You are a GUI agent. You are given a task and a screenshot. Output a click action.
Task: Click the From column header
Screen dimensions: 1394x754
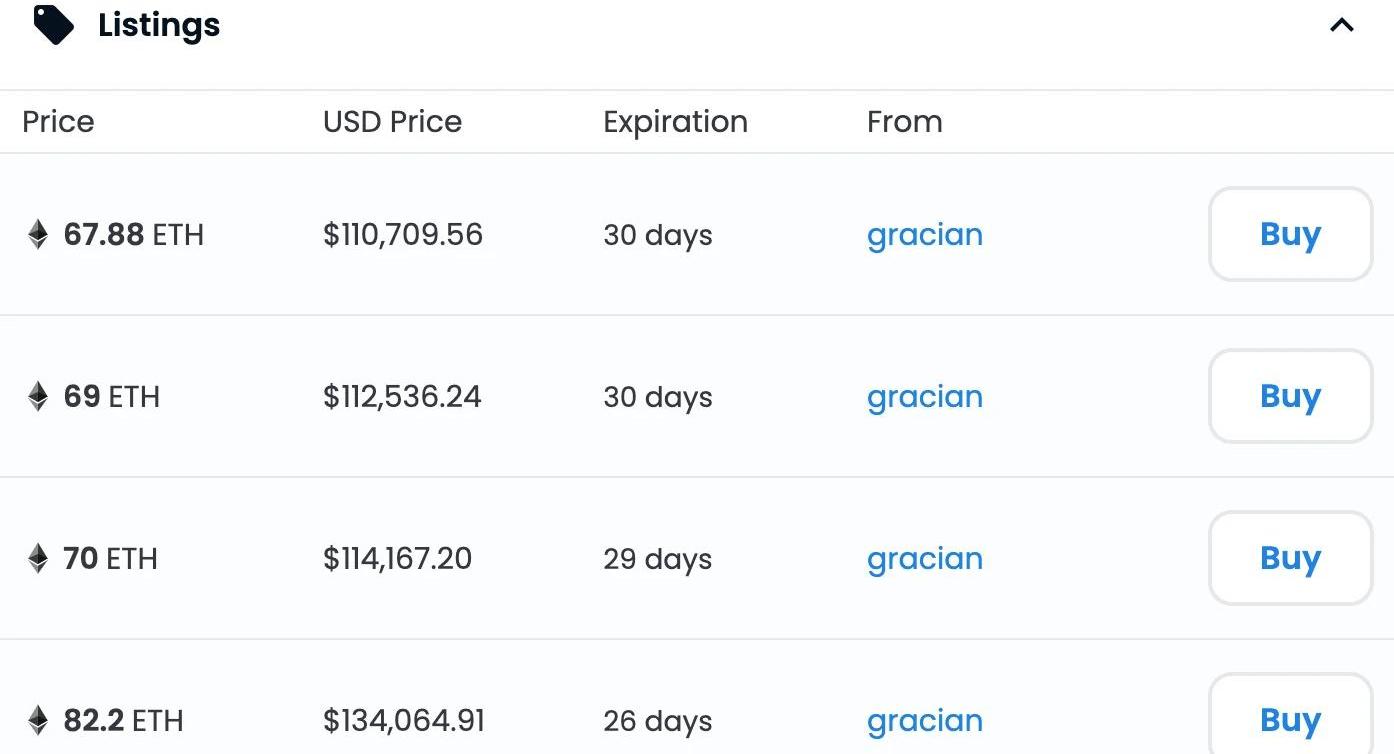pyautogui.click(x=904, y=122)
